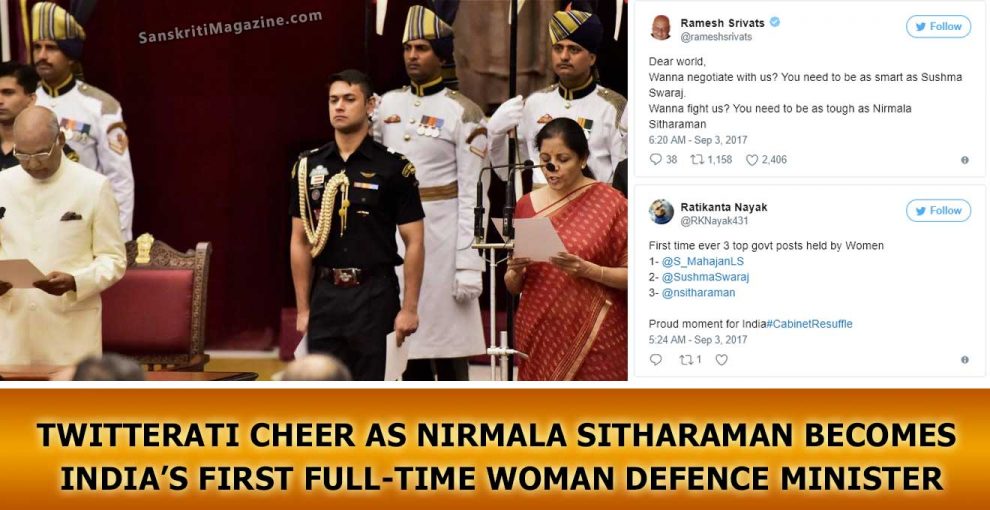Open info icon on Ramesh Srivats tweet
The height and width of the screenshot is (510, 990).
(x=965, y=160)
